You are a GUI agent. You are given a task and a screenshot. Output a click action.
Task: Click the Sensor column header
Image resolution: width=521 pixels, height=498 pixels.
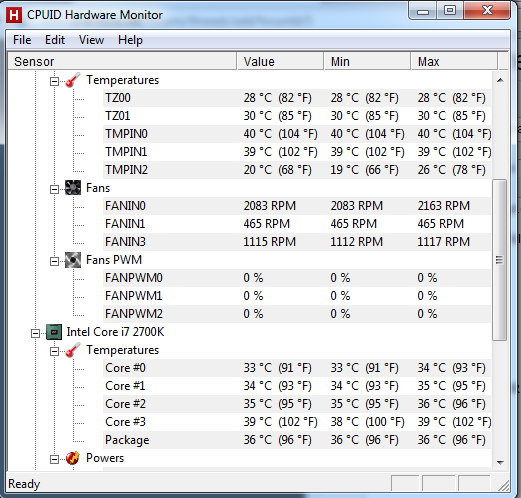(122, 61)
